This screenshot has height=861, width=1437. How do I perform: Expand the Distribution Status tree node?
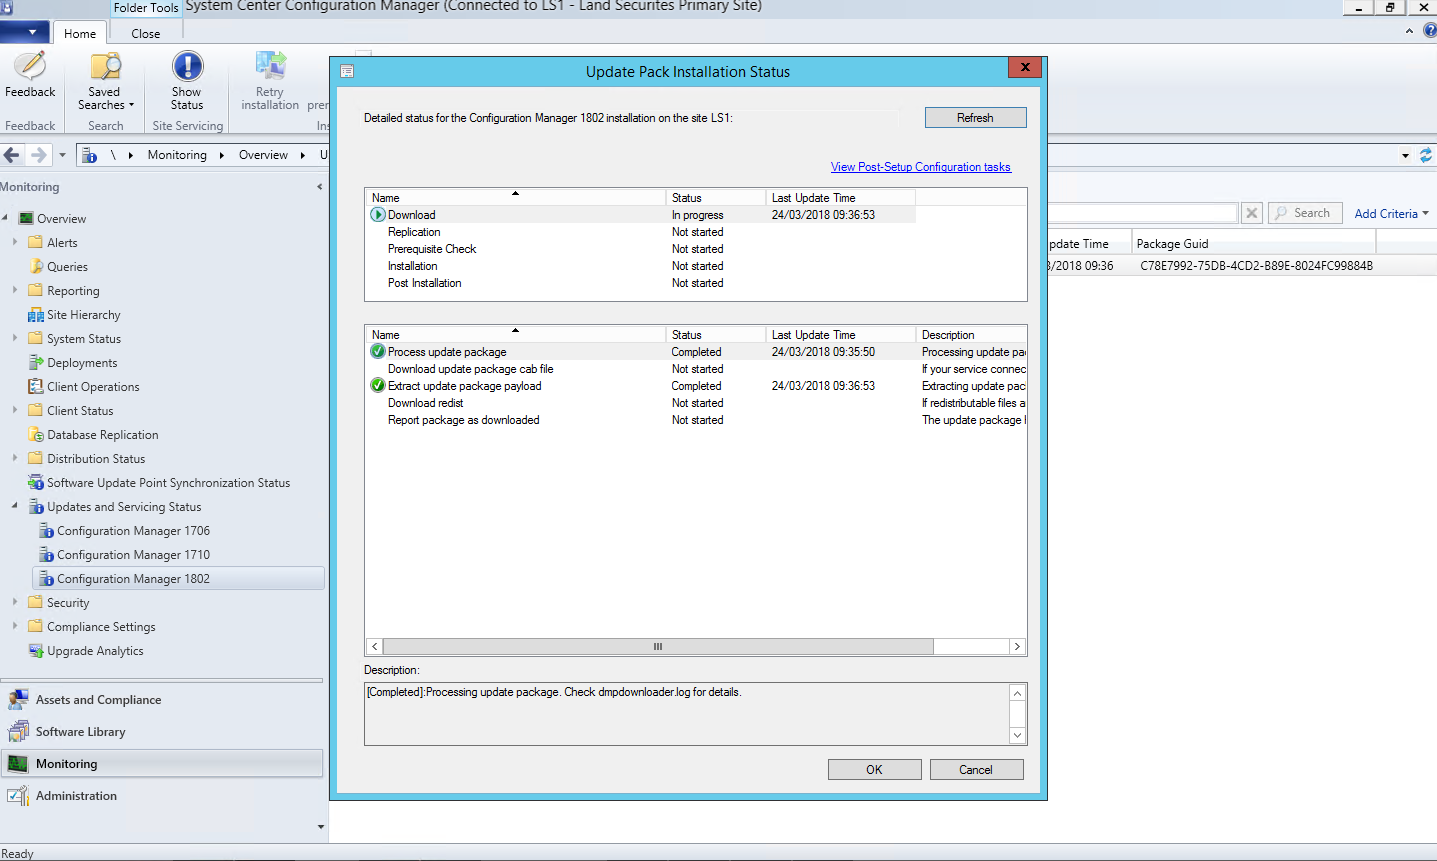[x=15, y=458]
